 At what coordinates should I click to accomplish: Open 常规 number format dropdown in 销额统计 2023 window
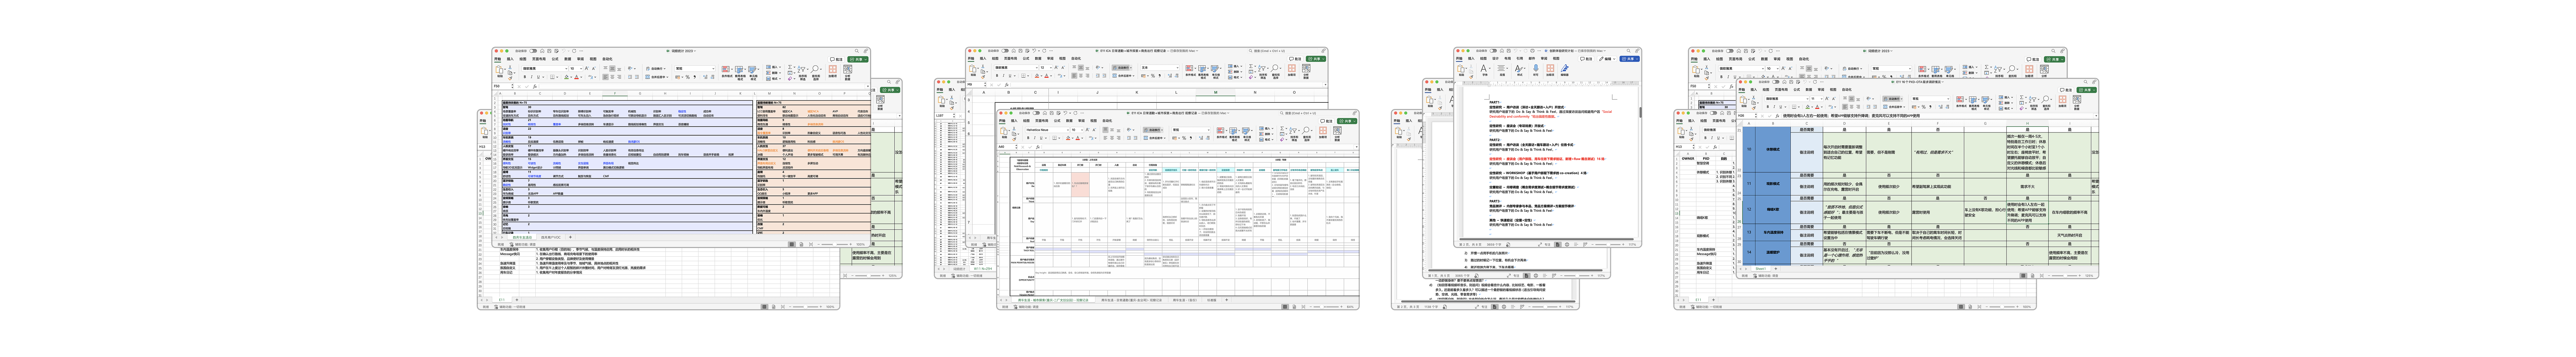(695, 69)
